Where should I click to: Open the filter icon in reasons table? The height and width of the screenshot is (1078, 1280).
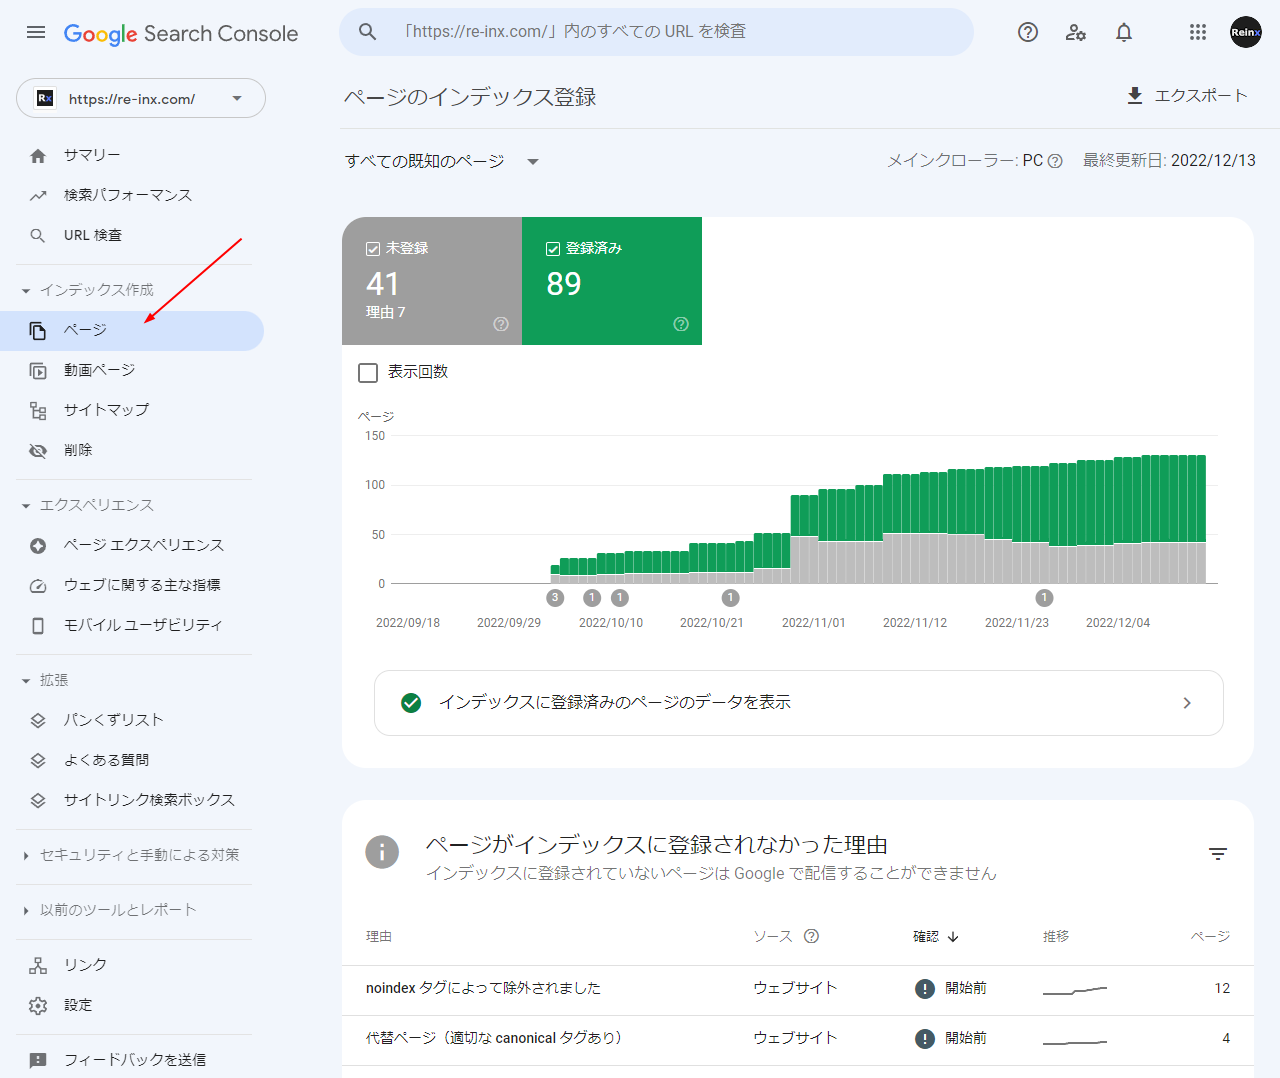pos(1217,854)
